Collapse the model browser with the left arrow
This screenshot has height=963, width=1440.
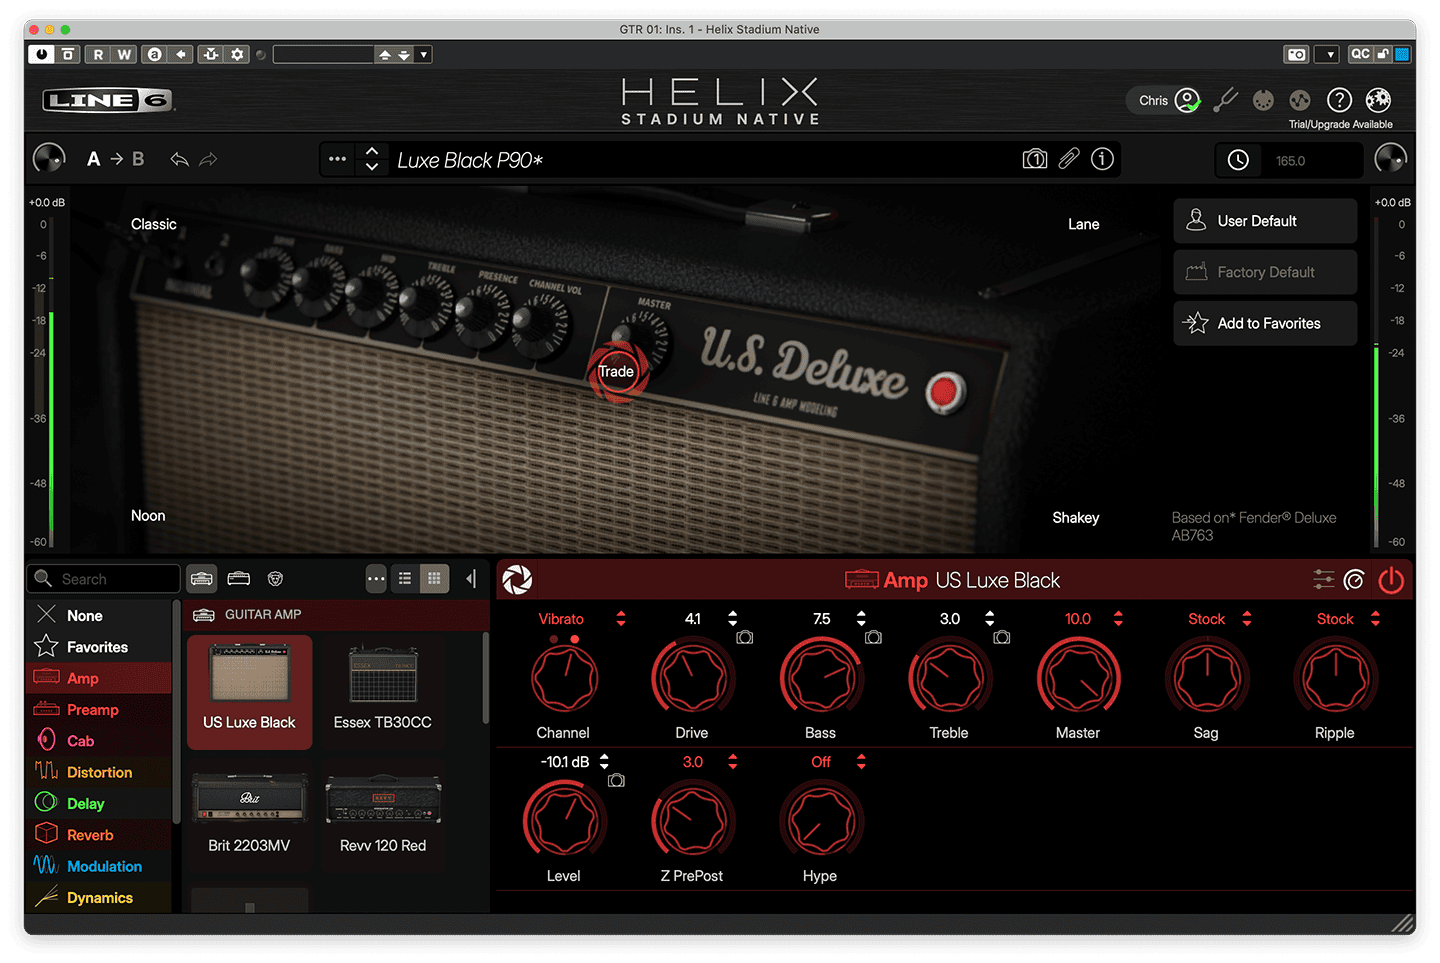471,579
